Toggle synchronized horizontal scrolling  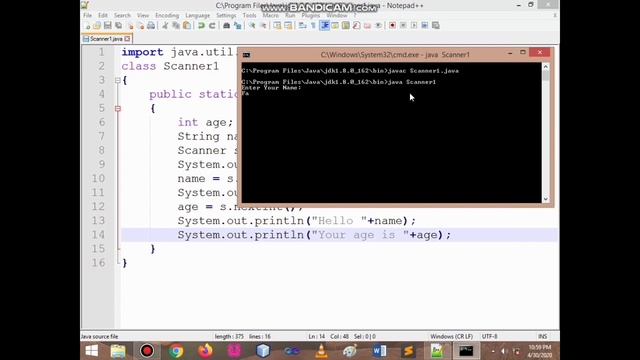coord(288,26)
